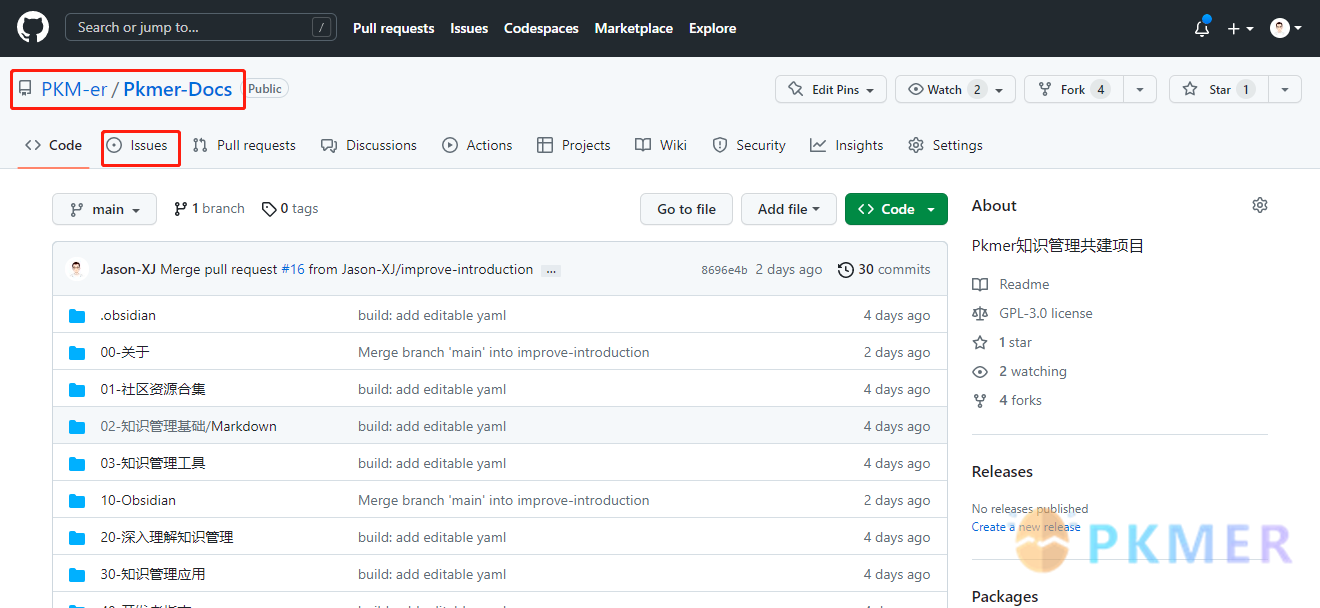
Task: View the 1 branch link
Action: 209,209
